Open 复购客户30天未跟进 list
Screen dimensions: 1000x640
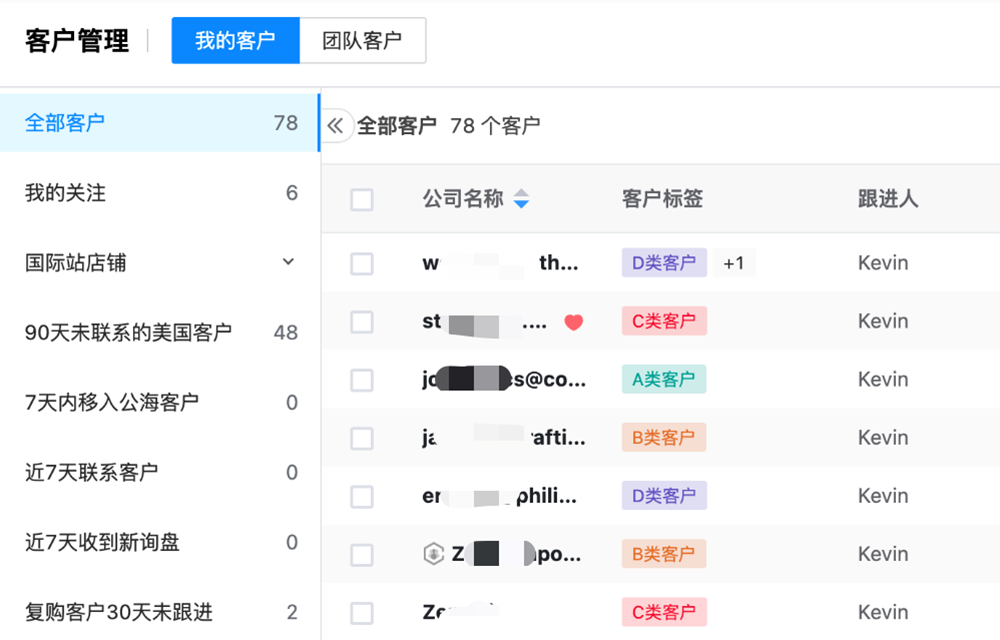[x=119, y=612]
